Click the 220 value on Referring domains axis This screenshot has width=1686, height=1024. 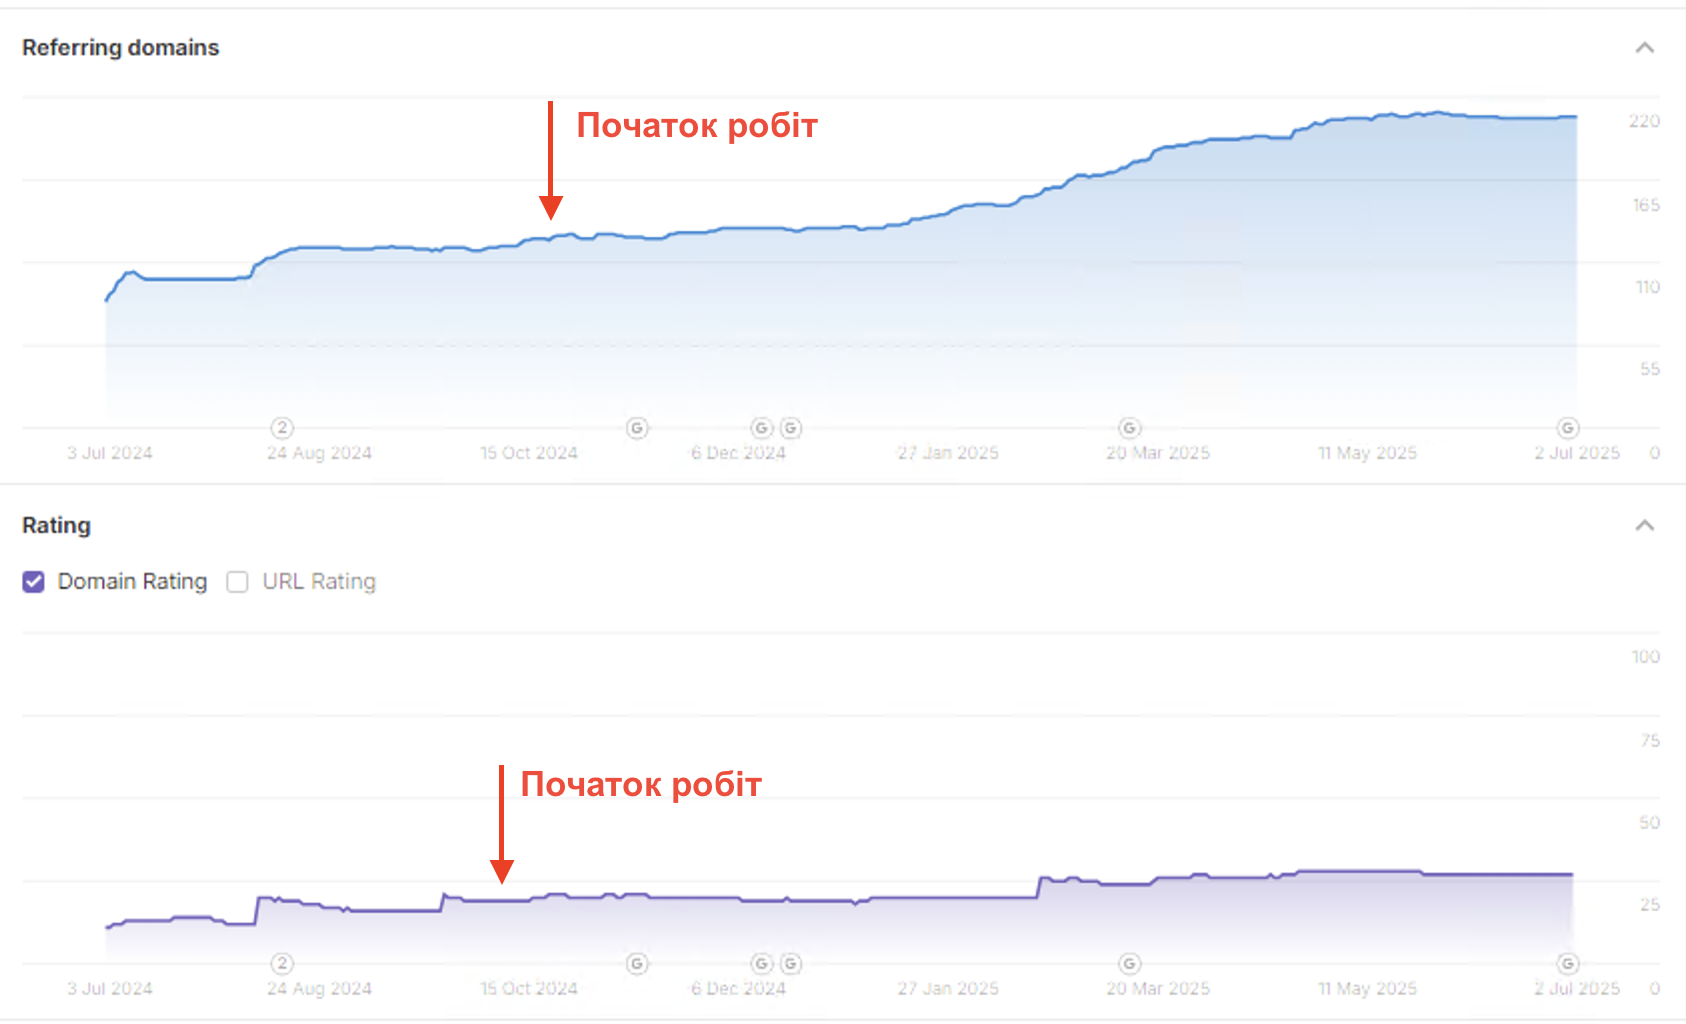(1644, 121)
